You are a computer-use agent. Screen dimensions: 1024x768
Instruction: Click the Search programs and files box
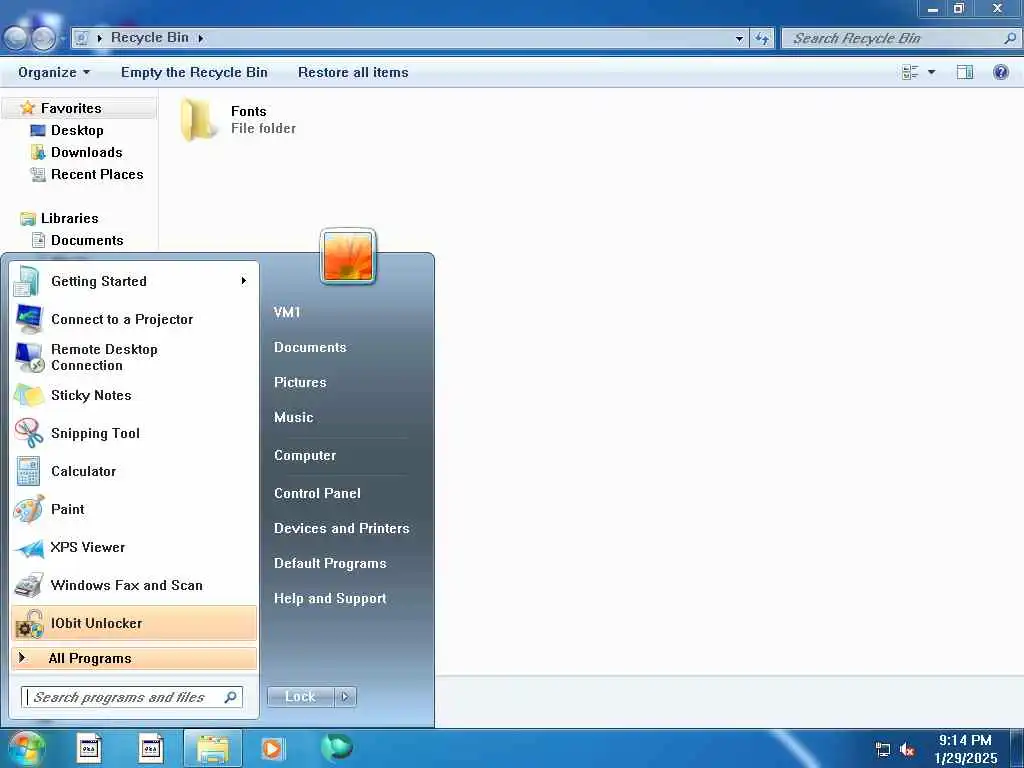132,697
